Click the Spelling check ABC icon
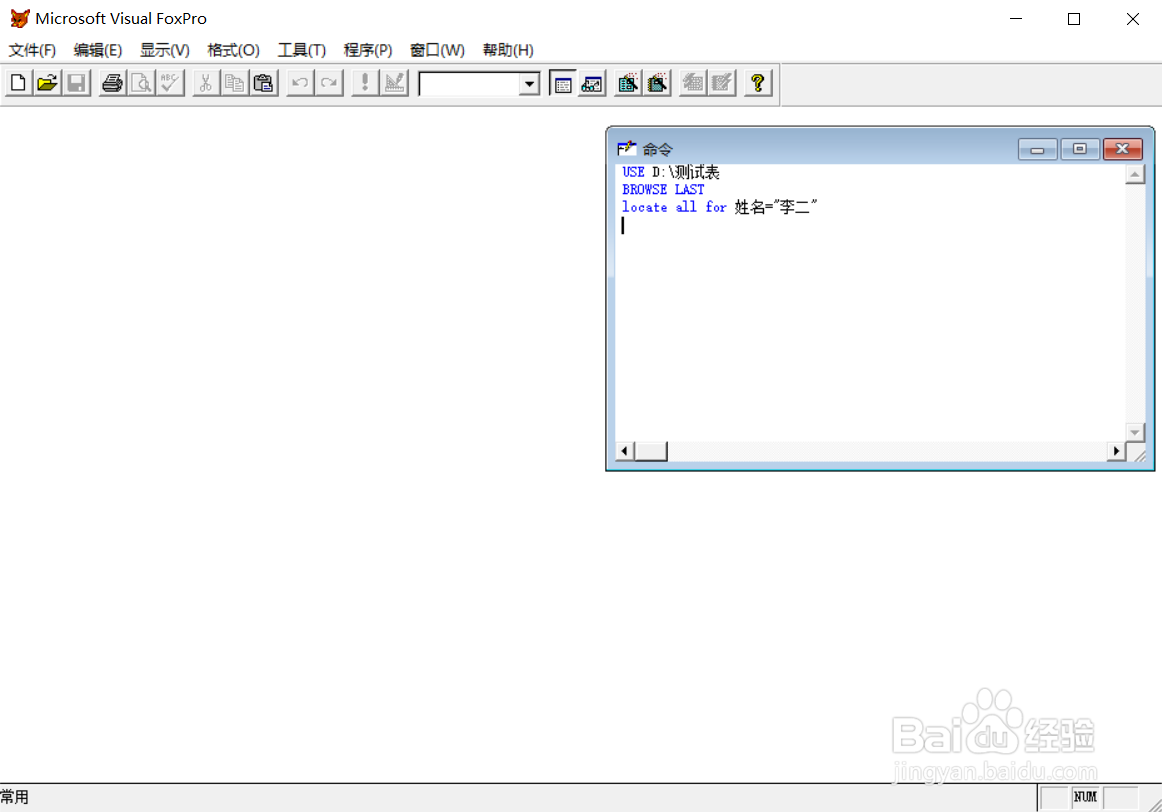This screenshot has height=812, width=1162. coord(170,83)
